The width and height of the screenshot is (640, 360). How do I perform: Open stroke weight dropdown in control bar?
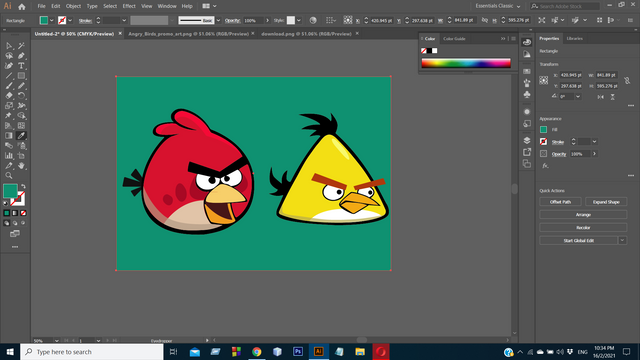[124, 20]
